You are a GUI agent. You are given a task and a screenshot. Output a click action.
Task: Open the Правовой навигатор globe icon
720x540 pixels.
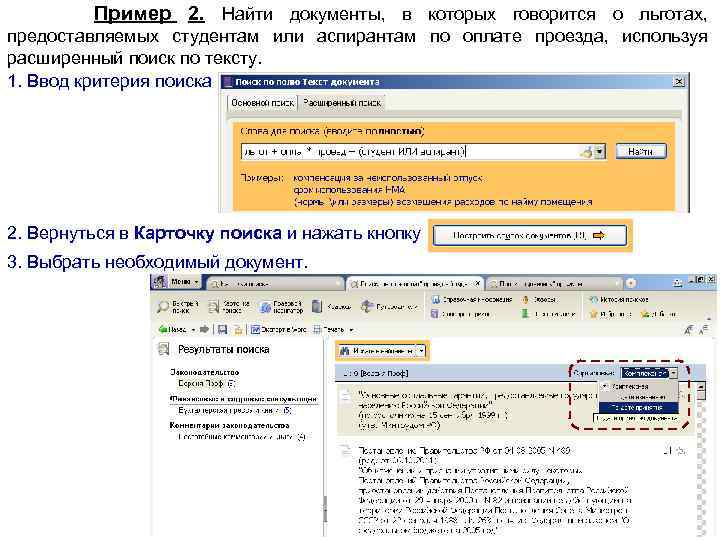[x=265, y=307]
